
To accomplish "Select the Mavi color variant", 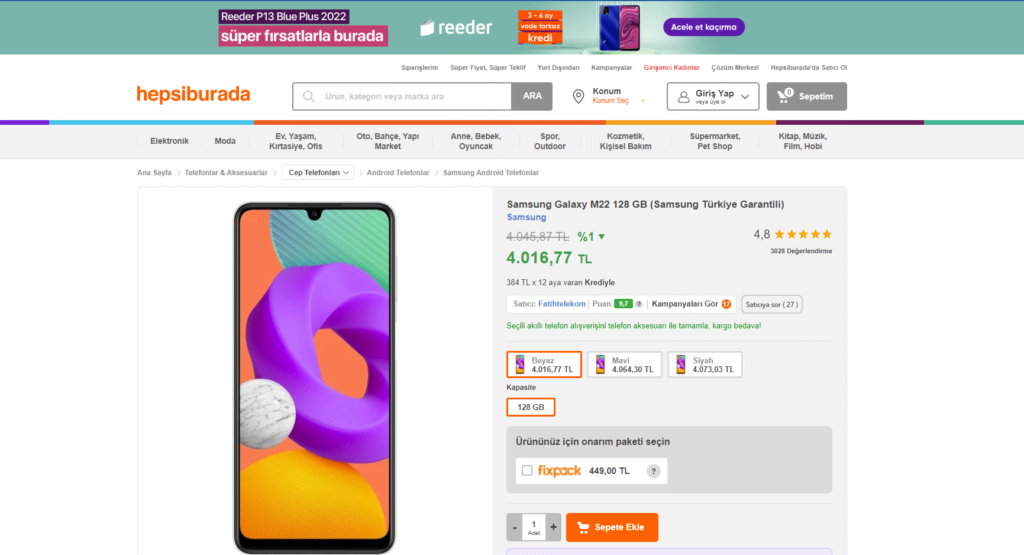I will point(624,365).
